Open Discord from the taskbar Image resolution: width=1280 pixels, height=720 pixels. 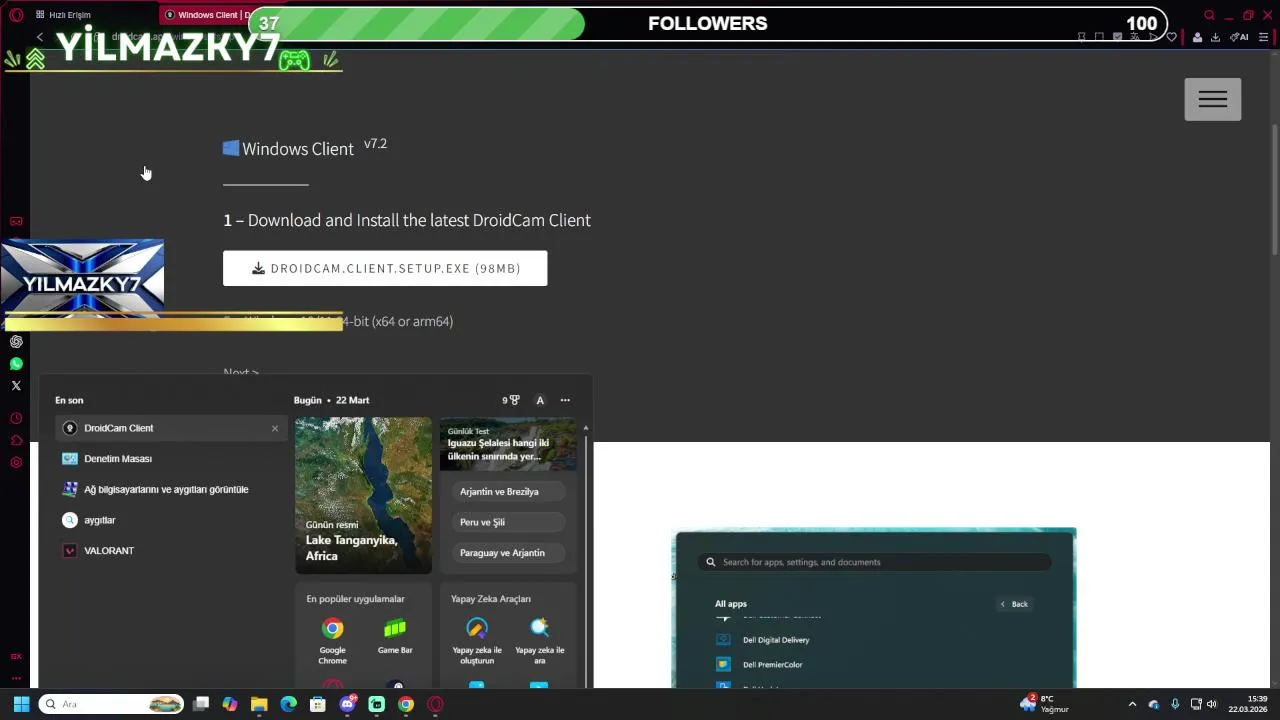point(347,704)
